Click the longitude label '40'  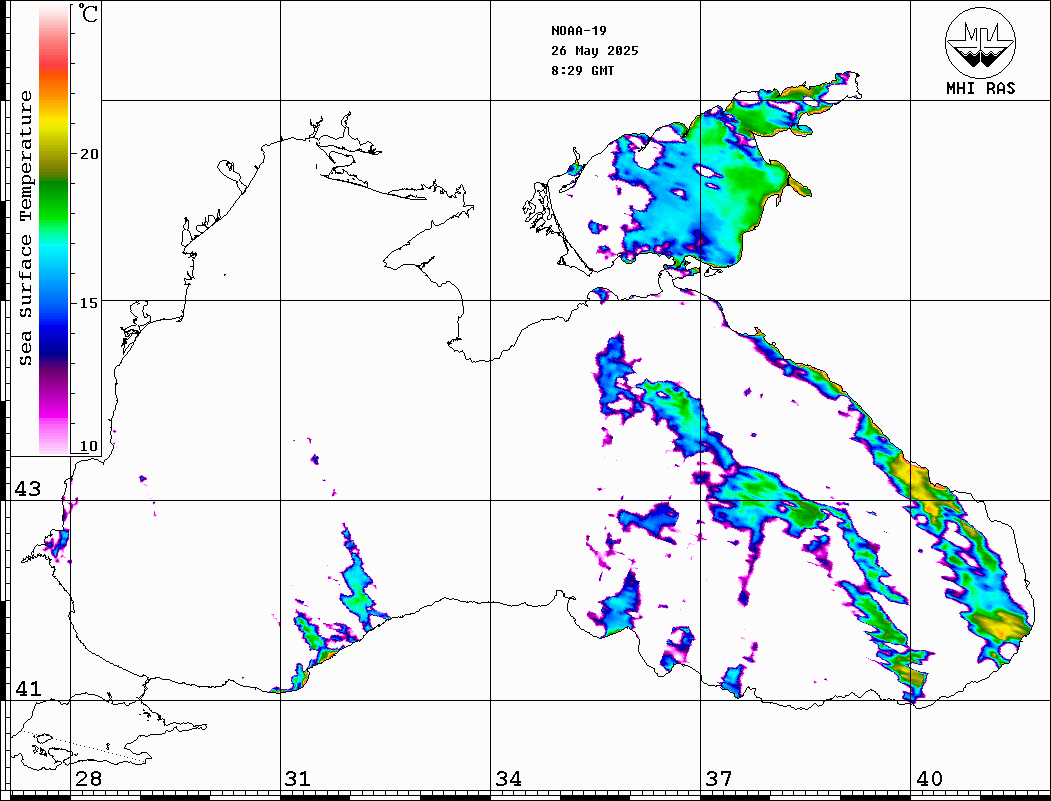click(929, 779)
